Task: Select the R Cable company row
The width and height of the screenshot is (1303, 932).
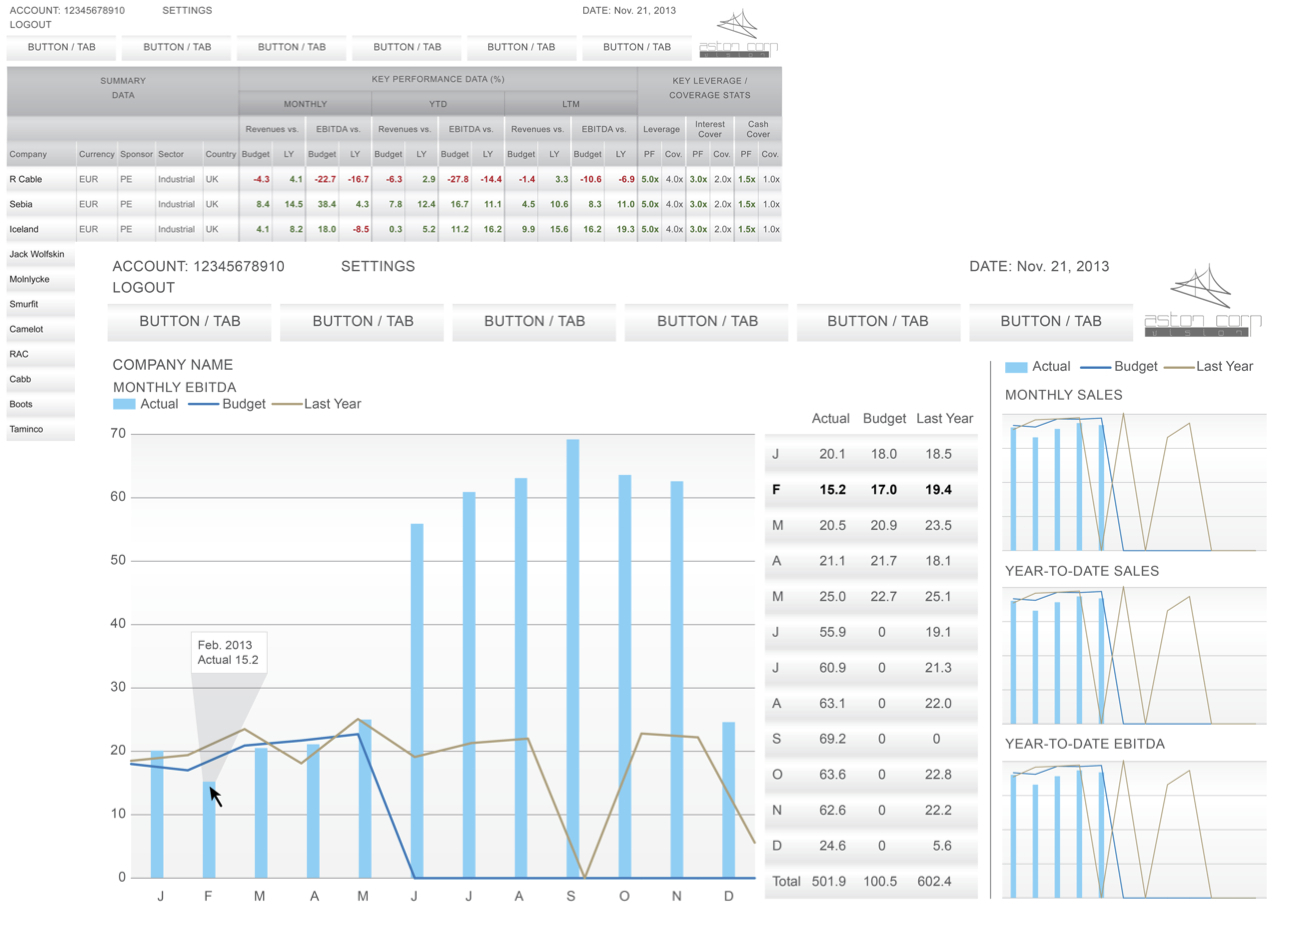Action: click(394, 179)
